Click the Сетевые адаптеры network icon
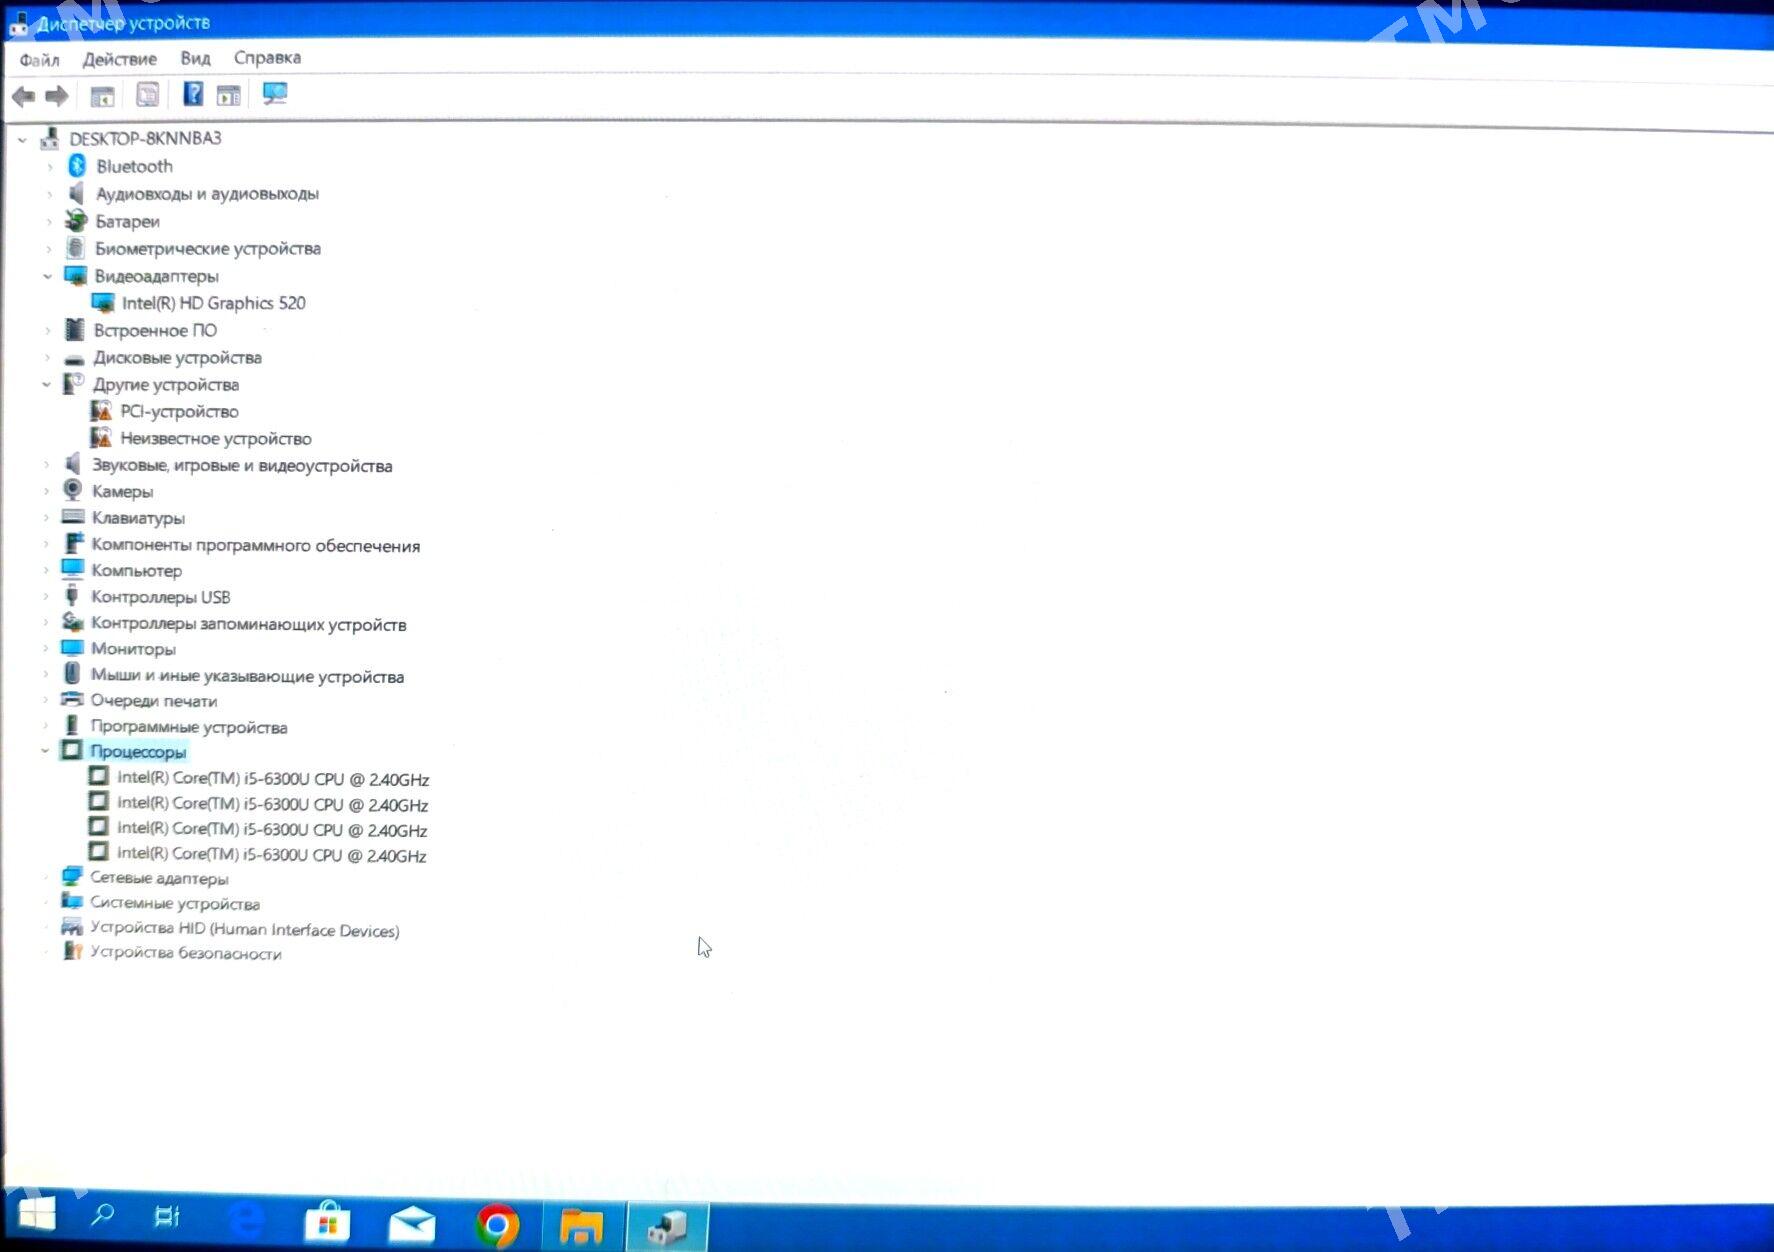1774x1252 pixels. click(x=71, y=877)
